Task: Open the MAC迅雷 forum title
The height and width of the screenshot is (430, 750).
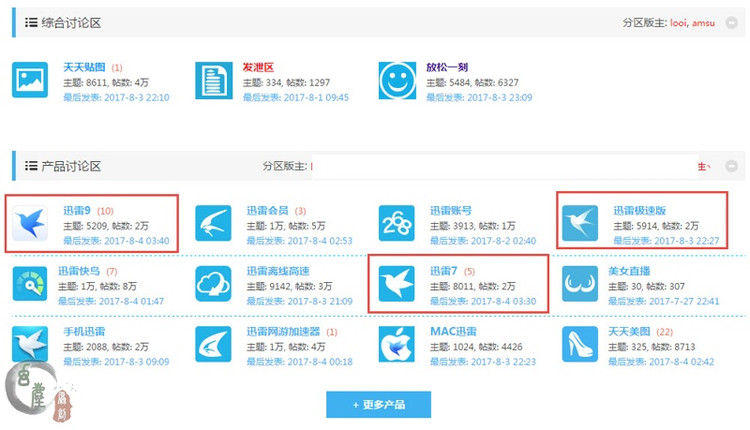Action: [x=453, y=331]
